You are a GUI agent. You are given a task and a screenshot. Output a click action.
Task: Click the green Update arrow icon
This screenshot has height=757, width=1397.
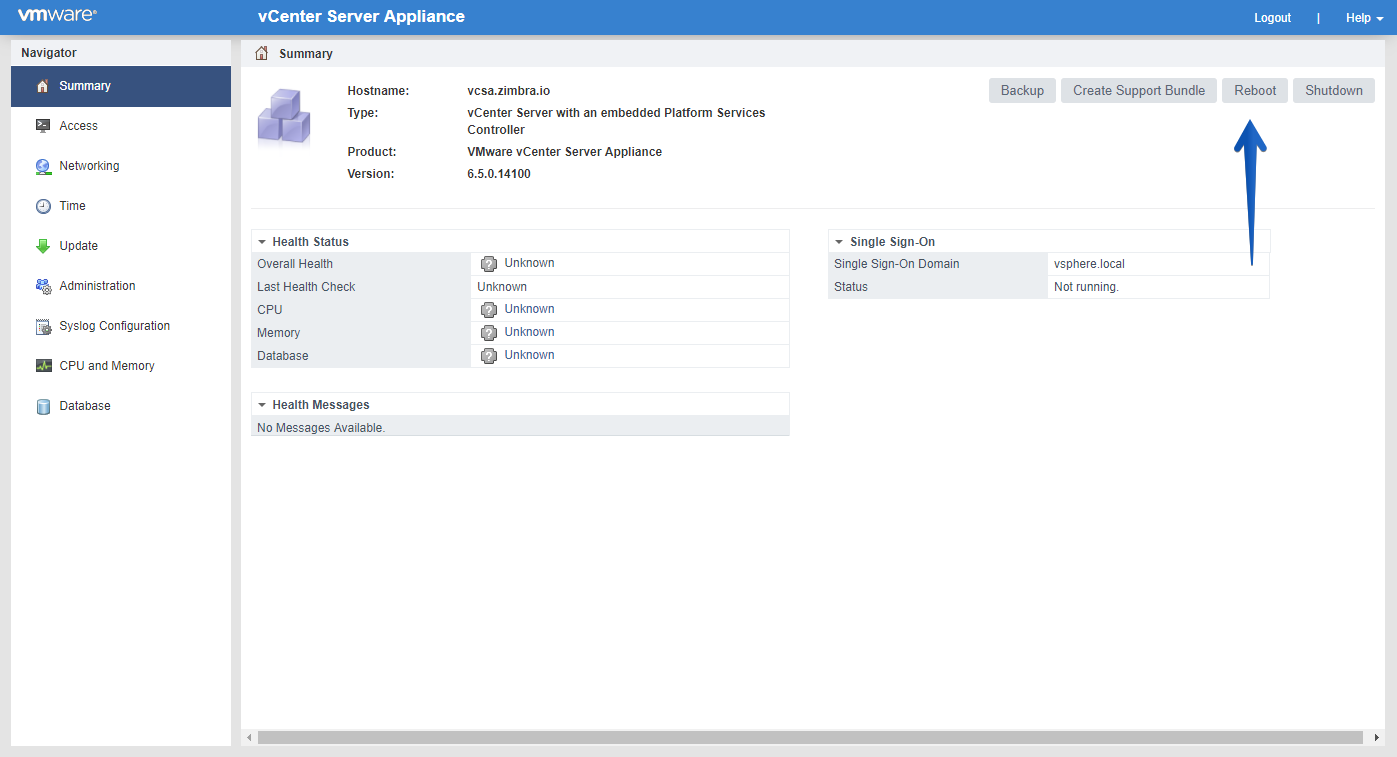pos(43,246)
